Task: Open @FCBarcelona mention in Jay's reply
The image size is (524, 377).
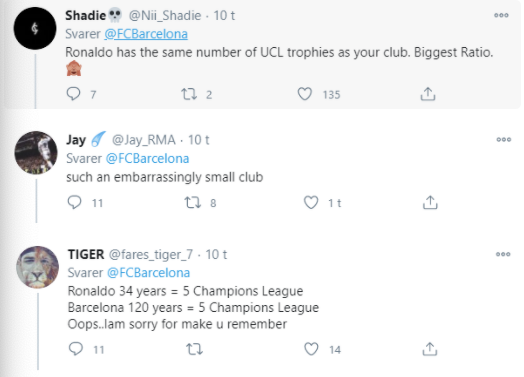Action: [x=147, y=158]
